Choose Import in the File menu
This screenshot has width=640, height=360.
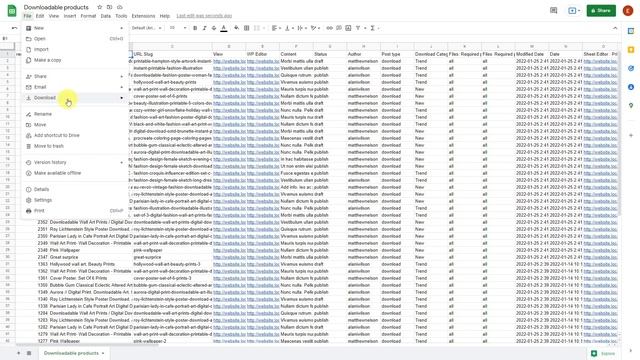pos(74,49)
